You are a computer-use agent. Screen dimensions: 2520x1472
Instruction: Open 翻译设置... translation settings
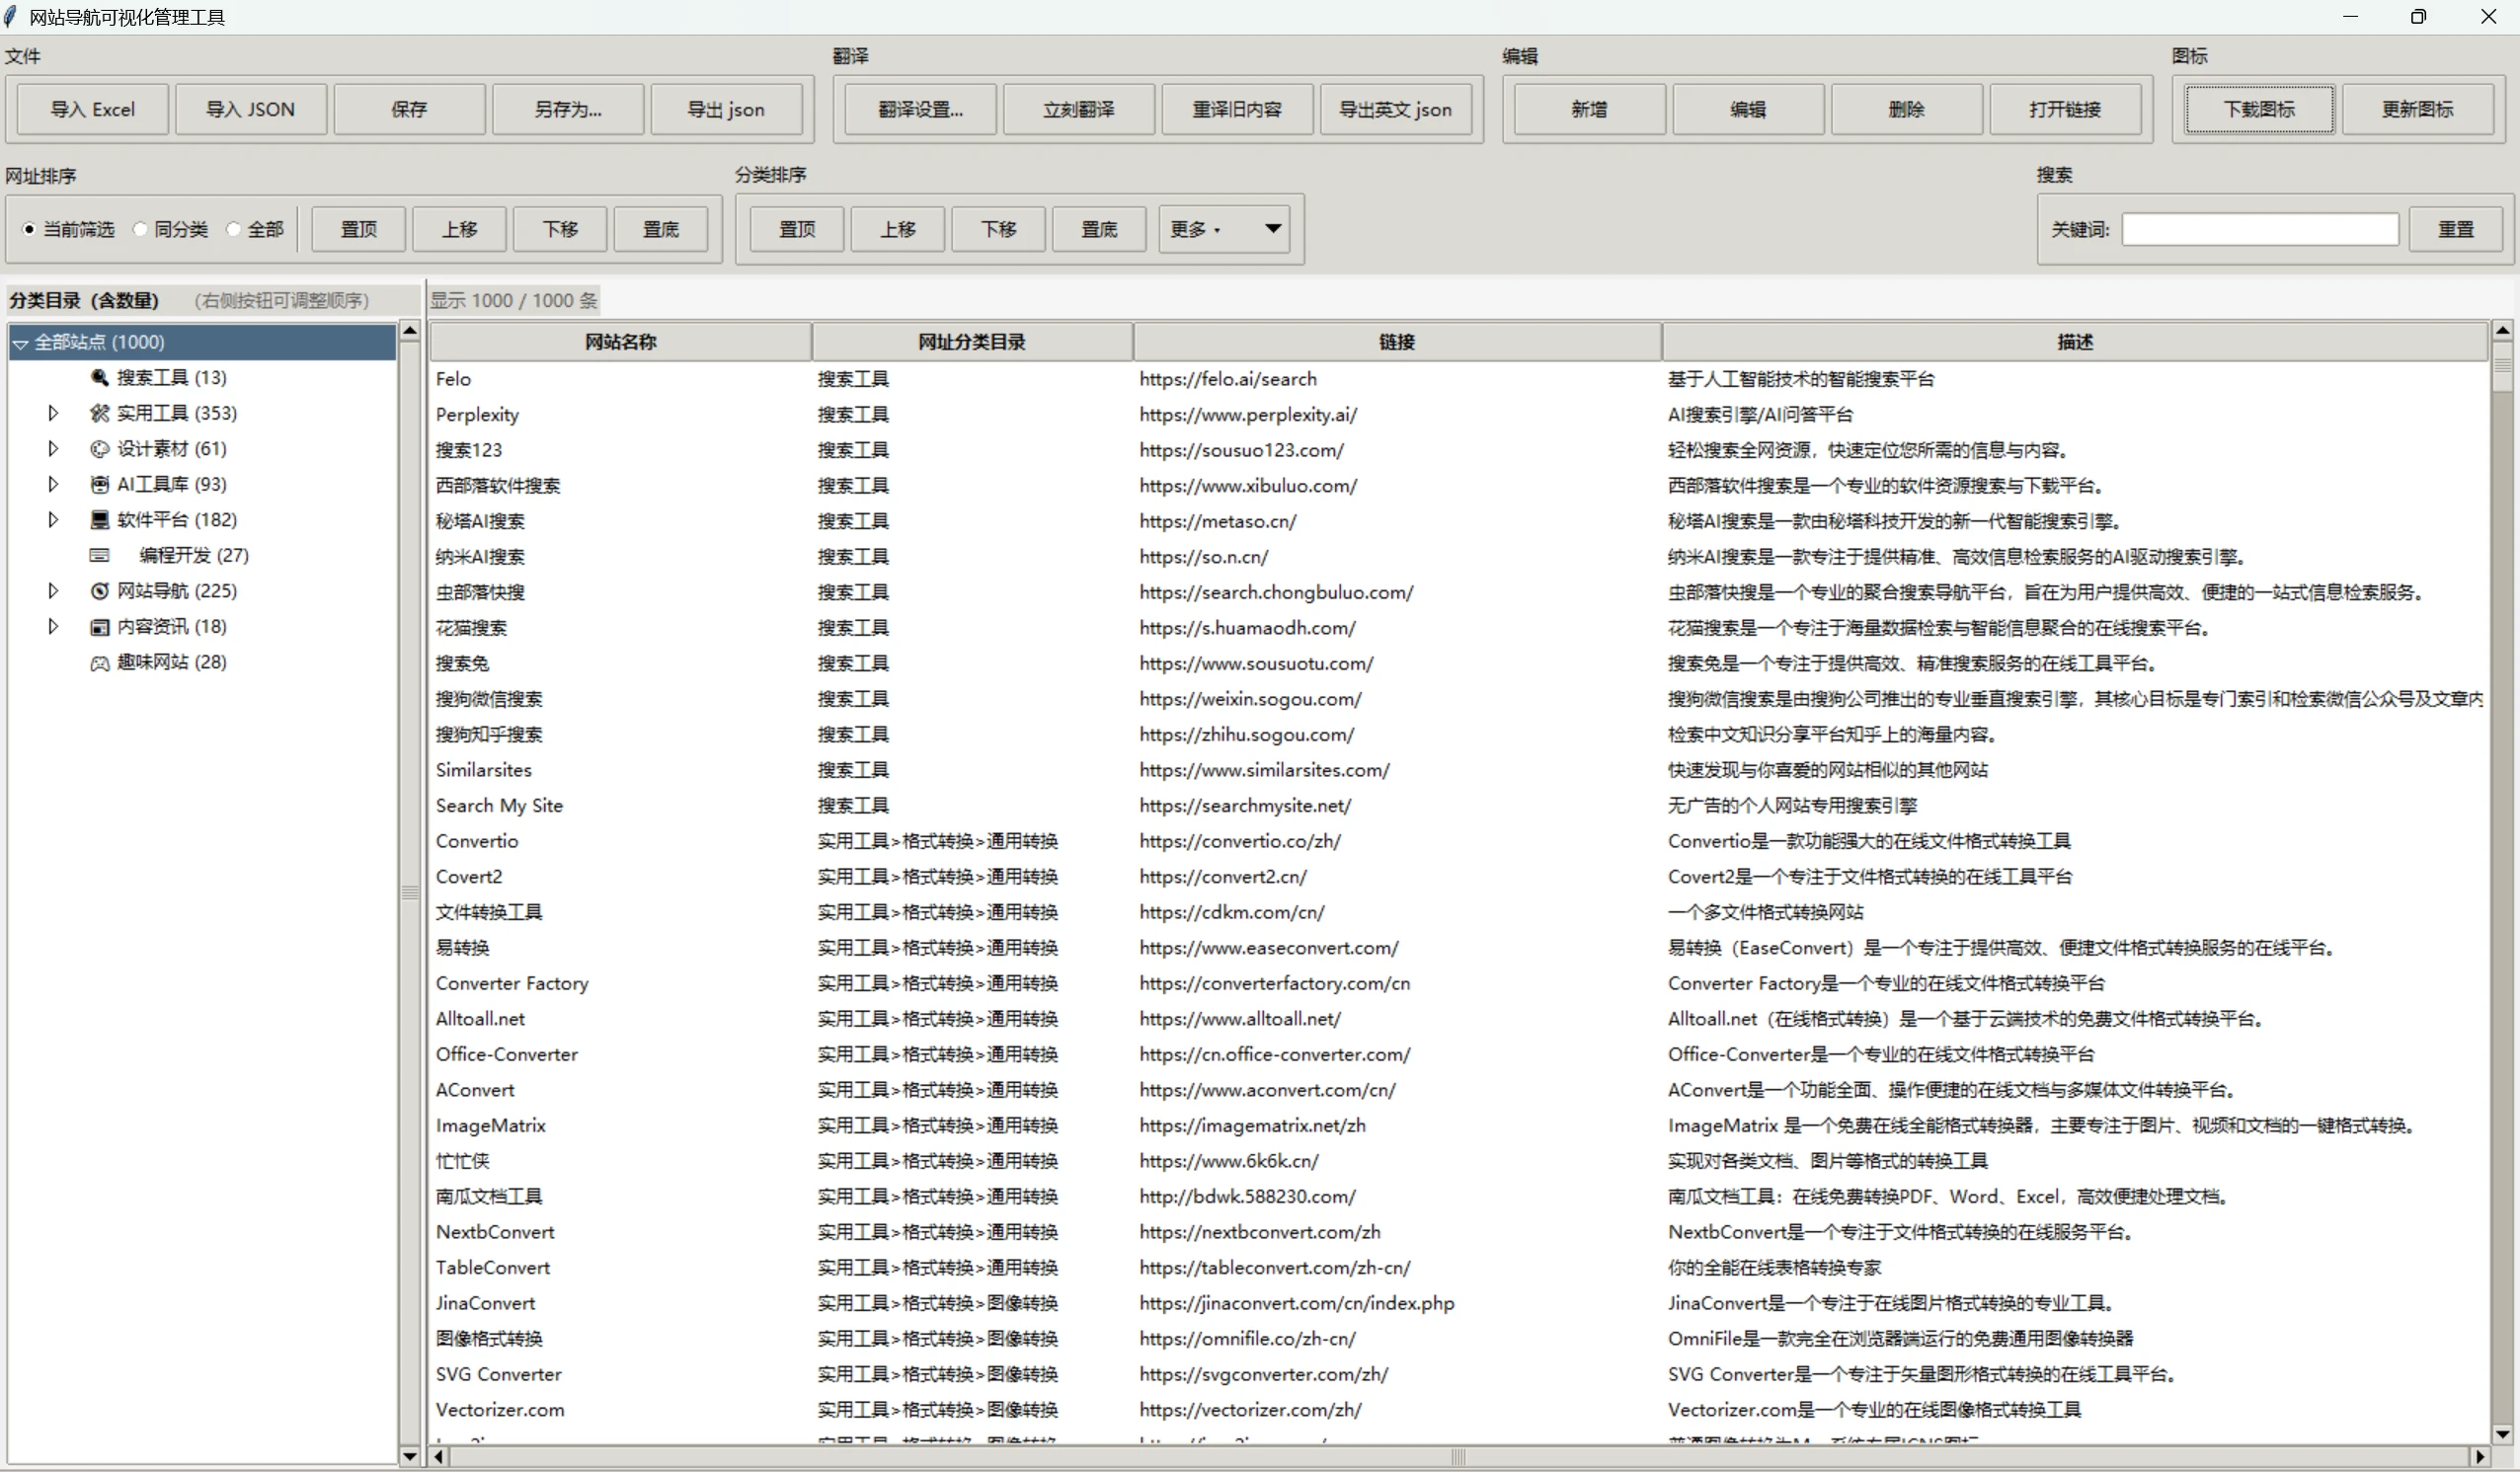click(x=921, y=109)
